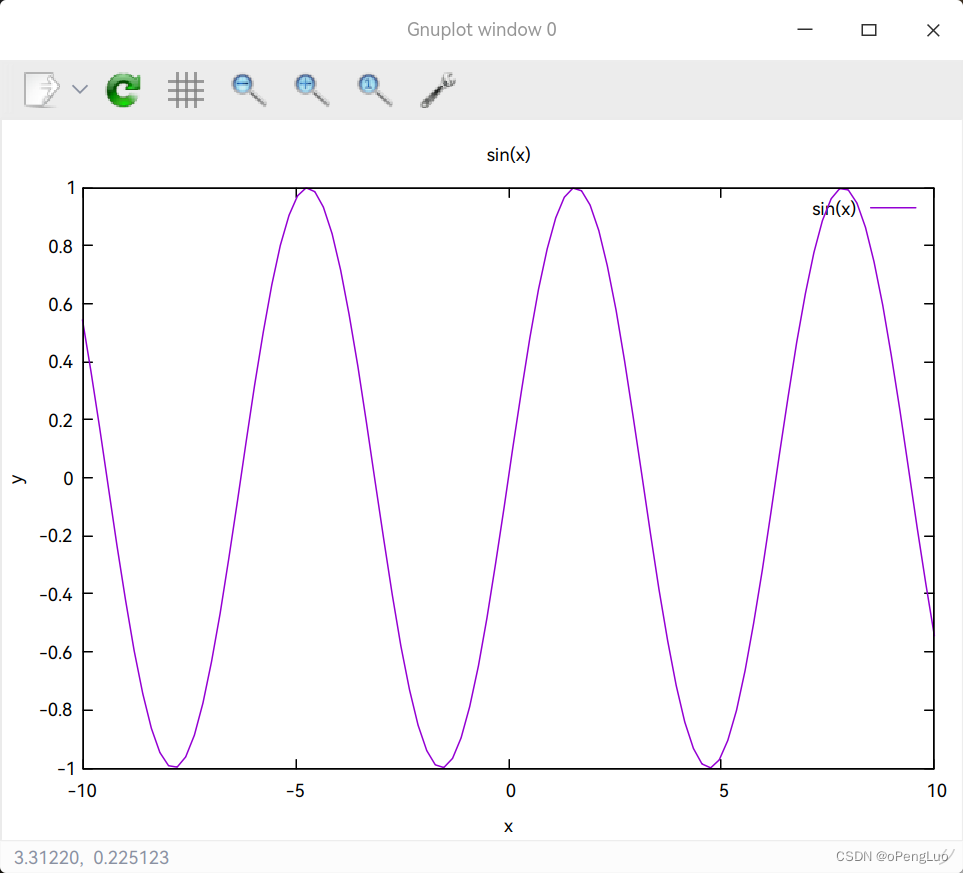Click the zoom out magnifier icon
This screenshot has width=963, height=873.
(x=247, y=89)
